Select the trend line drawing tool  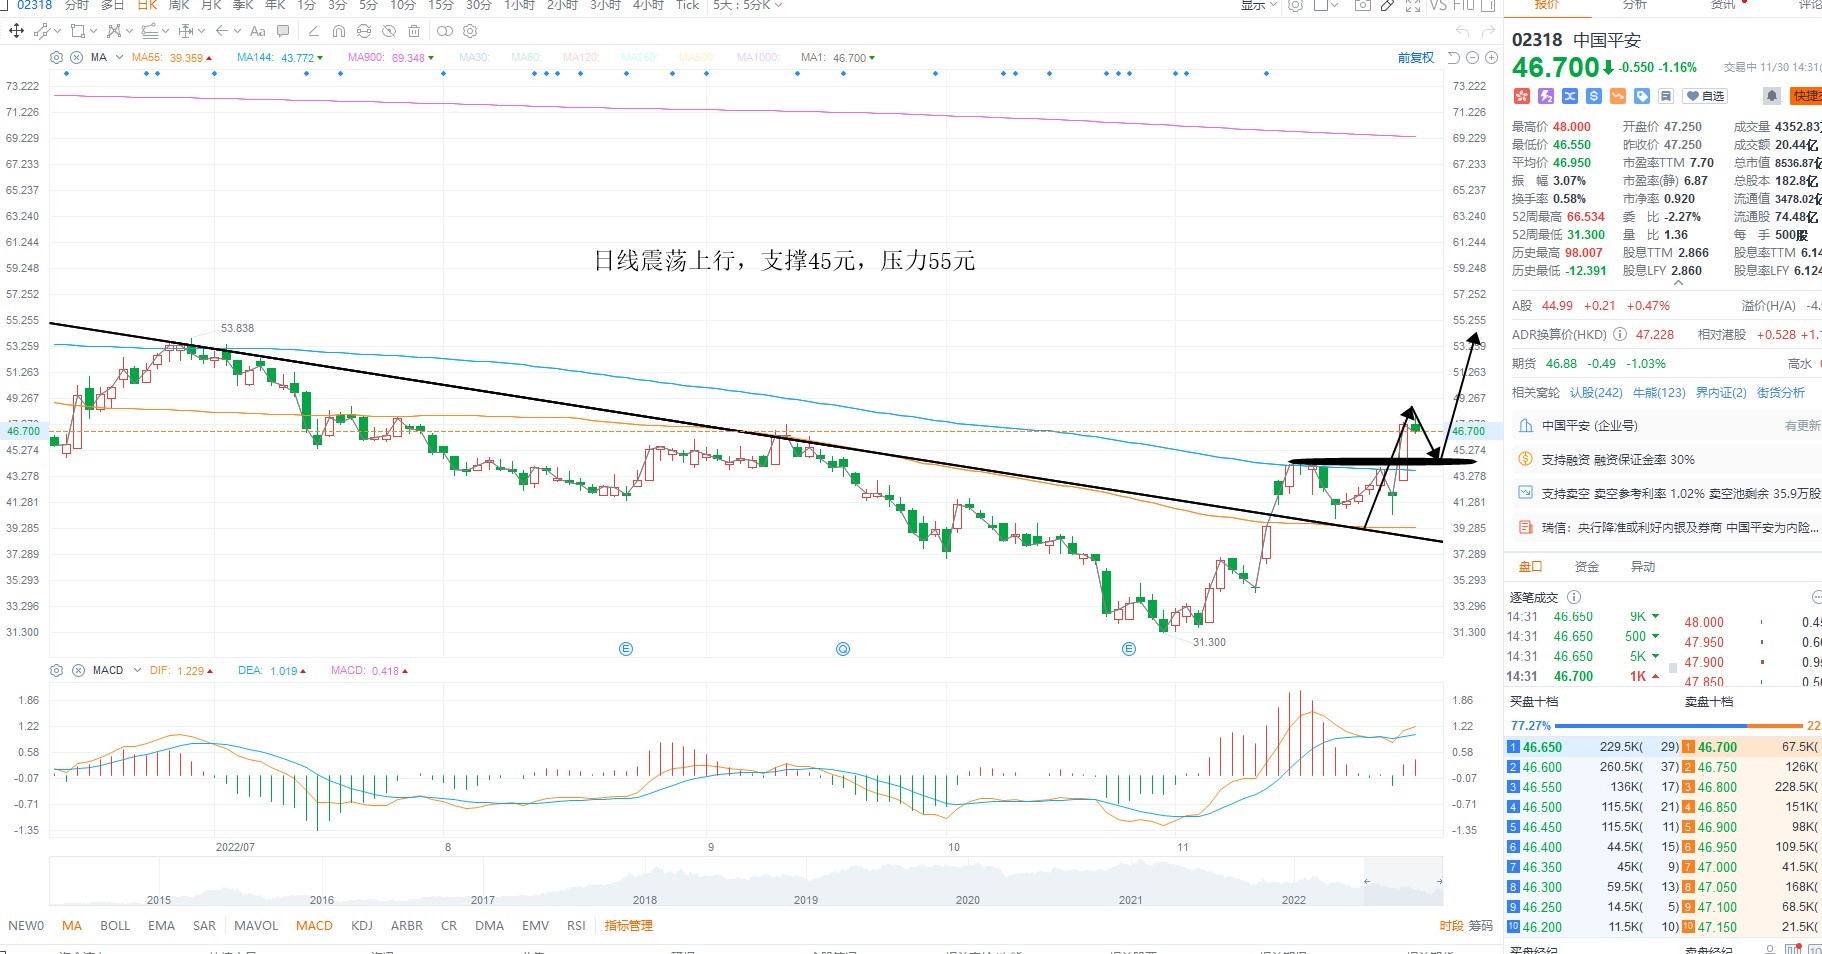coord(41,31)
